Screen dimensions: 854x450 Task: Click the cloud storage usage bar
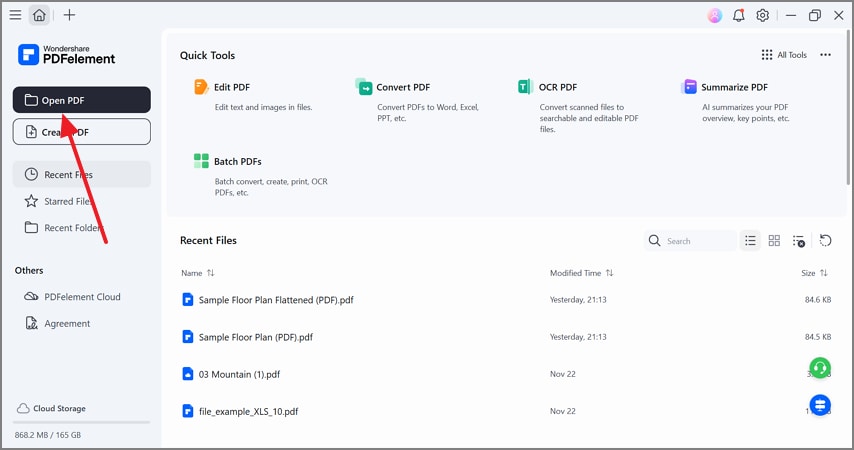82,422
